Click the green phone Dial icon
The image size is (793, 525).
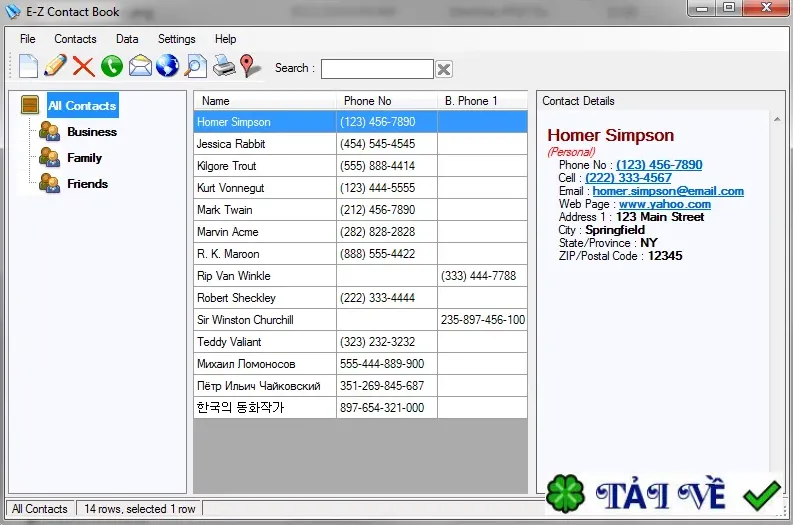[112, 66]
